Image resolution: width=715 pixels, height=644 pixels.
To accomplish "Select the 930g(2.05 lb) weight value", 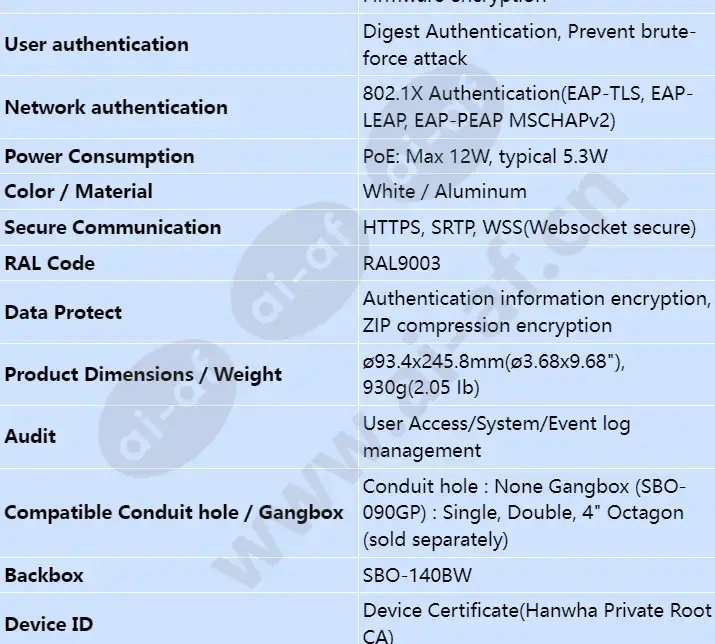I will point(421,388).
